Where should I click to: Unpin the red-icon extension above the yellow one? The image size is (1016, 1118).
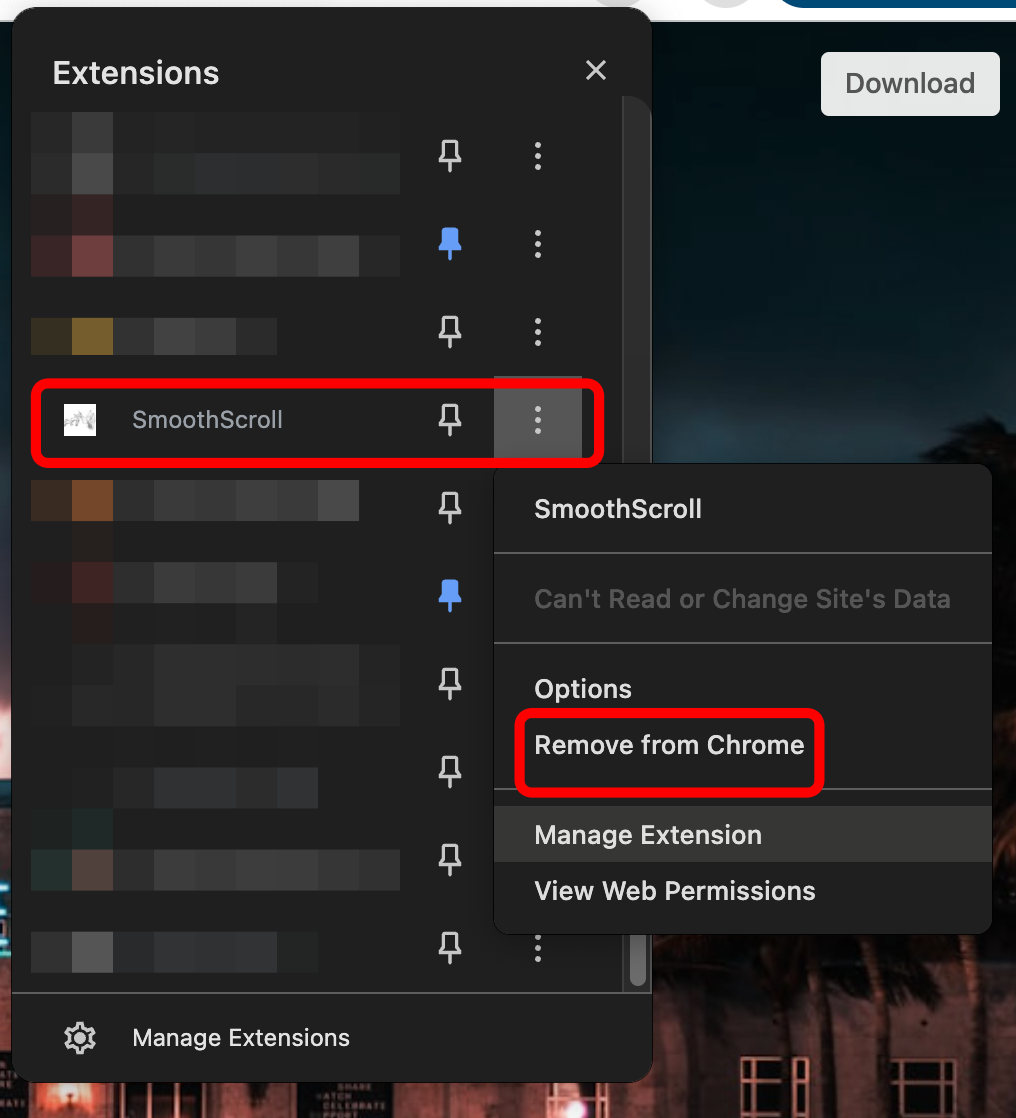tap(450, 244)
